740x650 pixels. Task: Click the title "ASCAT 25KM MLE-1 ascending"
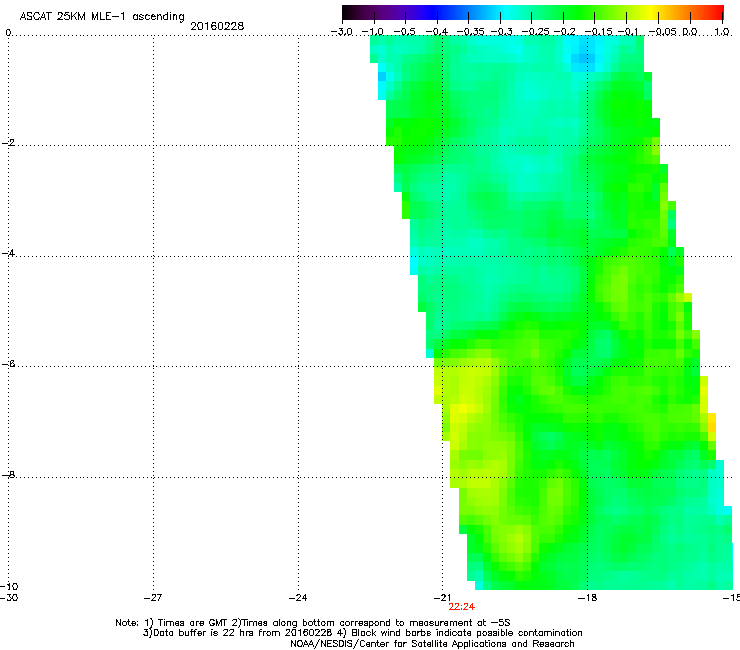(x=102, y=17)
